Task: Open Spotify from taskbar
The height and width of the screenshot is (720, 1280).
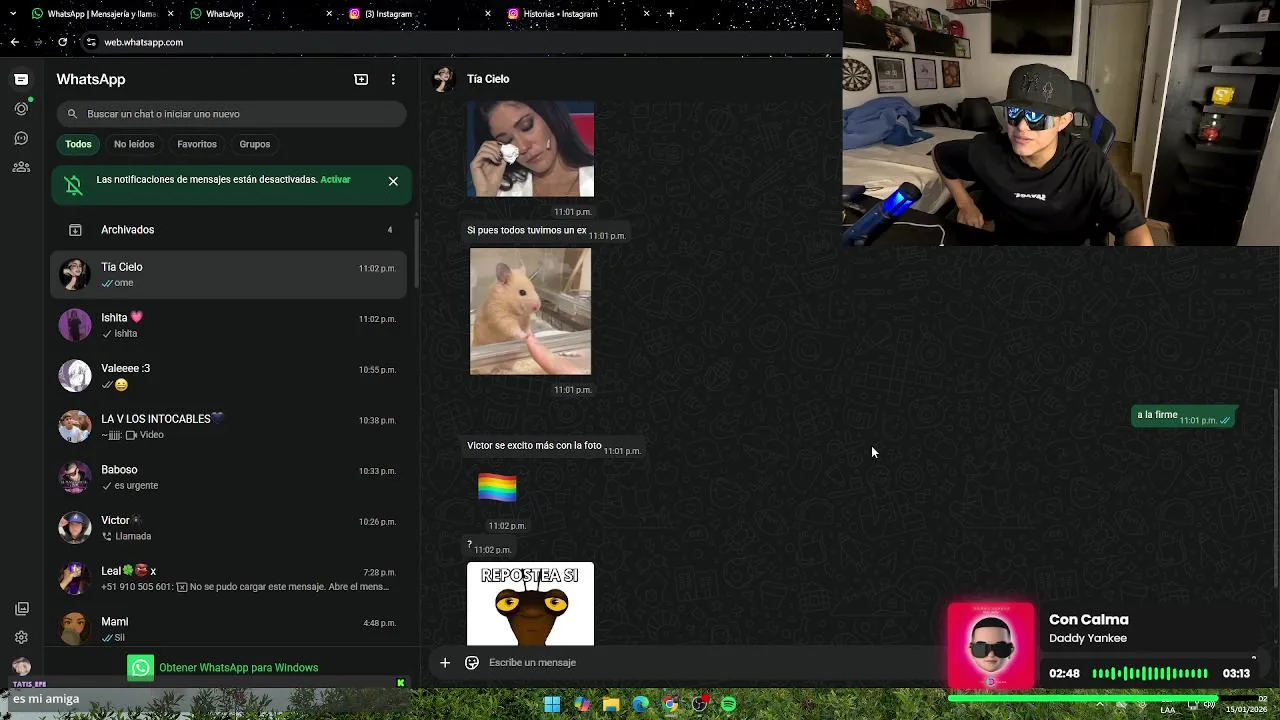Action: pos(729,704)
